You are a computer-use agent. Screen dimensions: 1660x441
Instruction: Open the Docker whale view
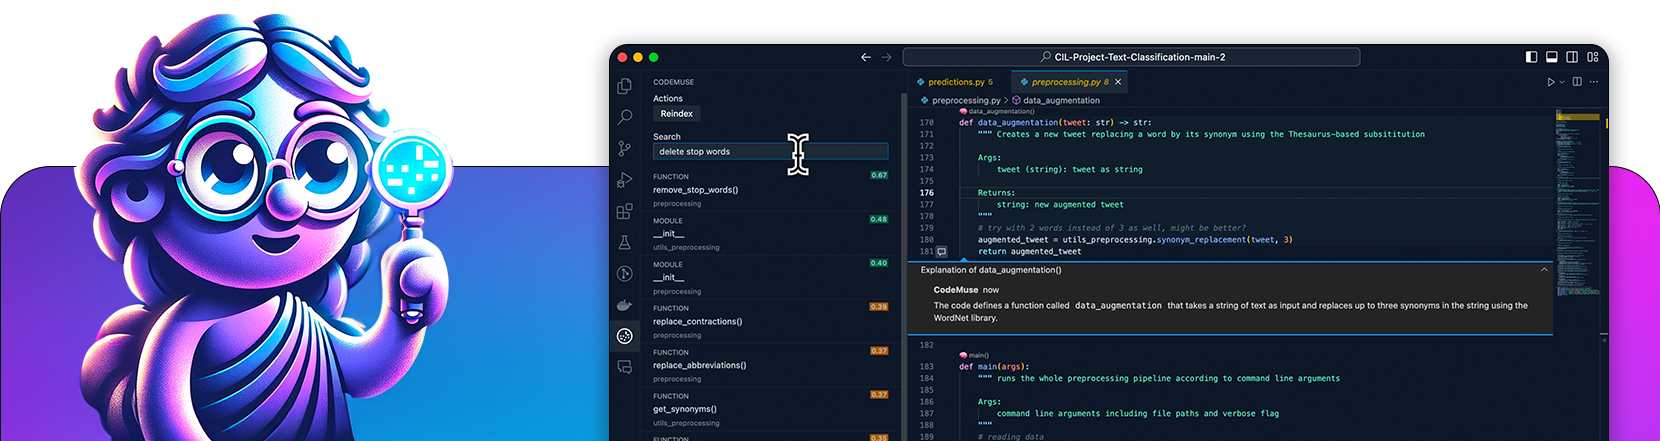click(625, 305)
